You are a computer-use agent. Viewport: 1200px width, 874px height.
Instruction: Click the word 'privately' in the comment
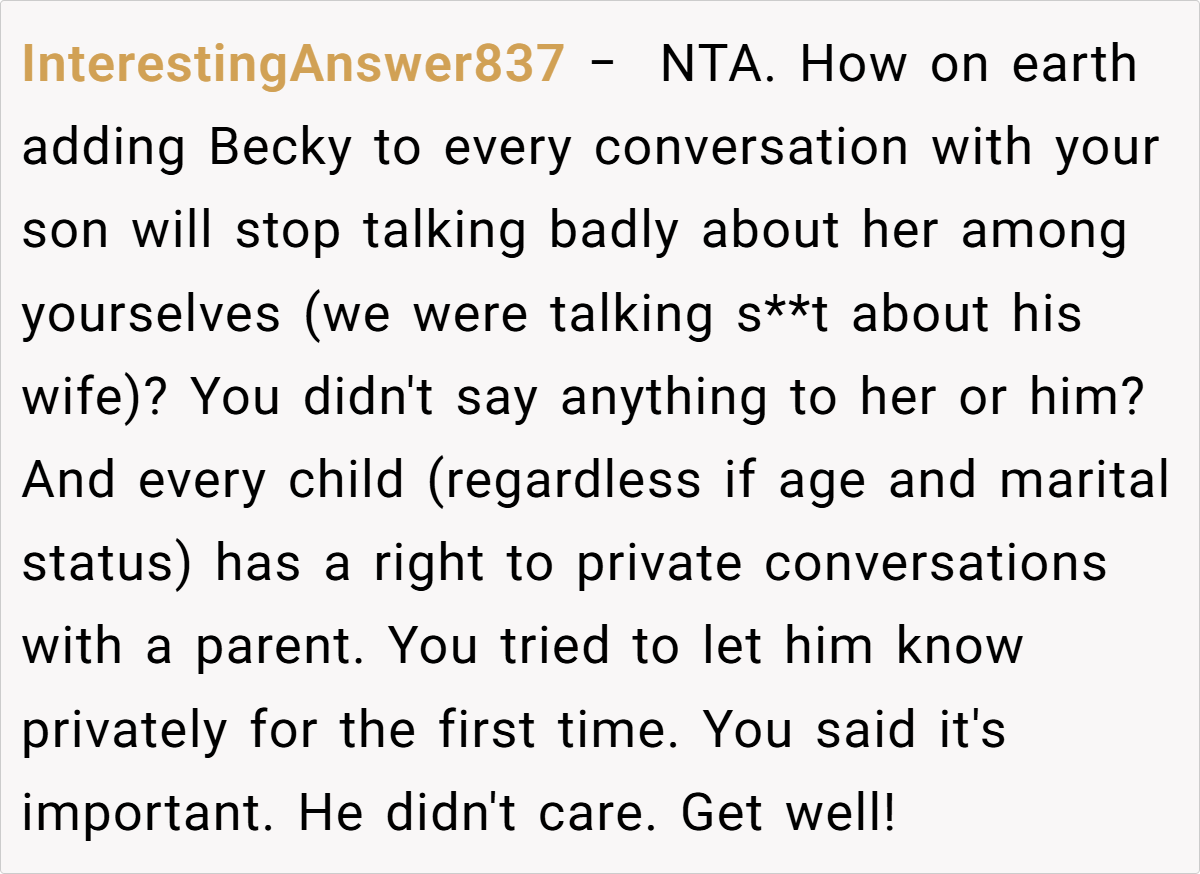point(126,730)
